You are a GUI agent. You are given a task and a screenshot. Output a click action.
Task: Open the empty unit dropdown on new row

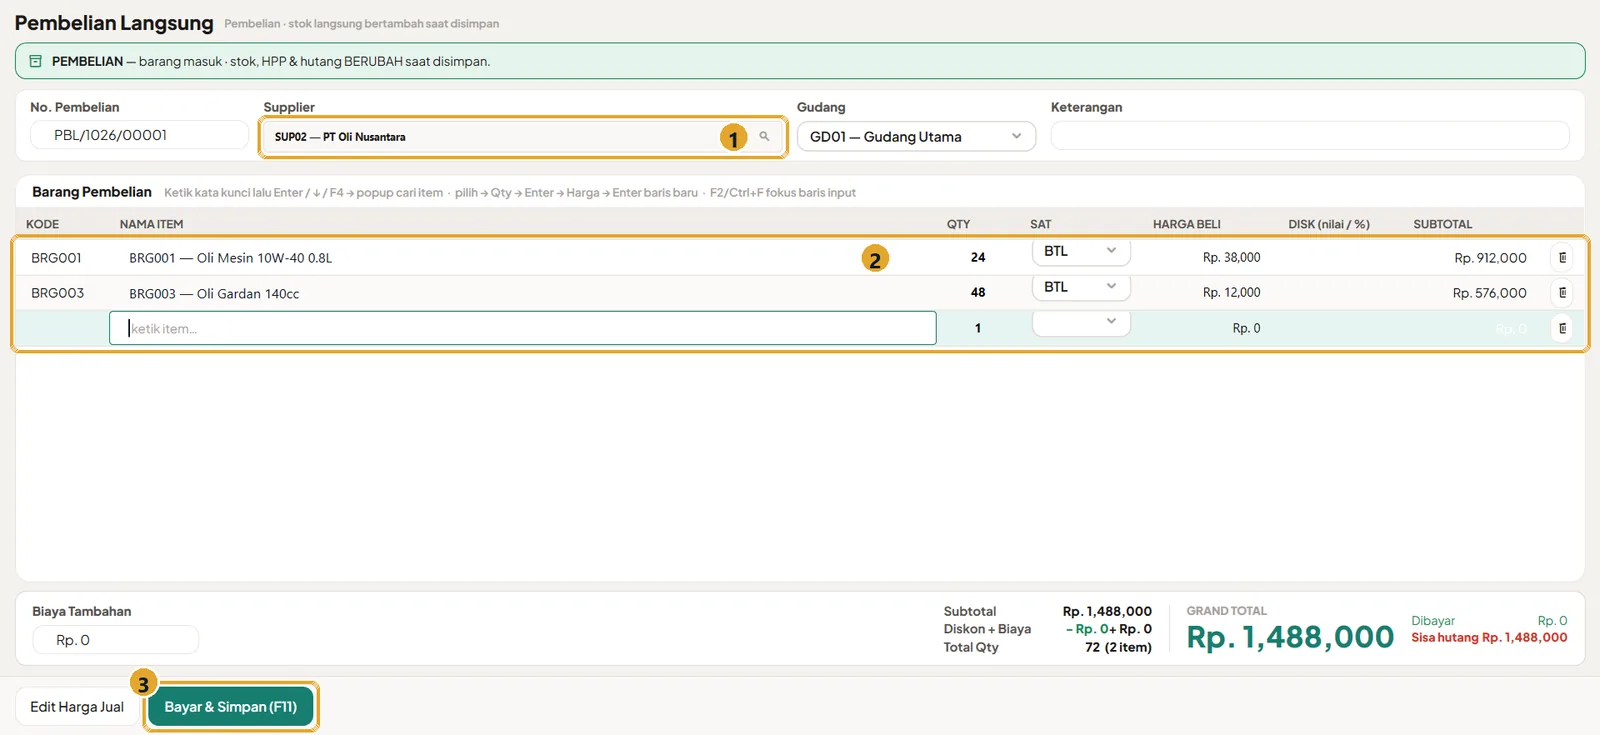click(1081, 322)
